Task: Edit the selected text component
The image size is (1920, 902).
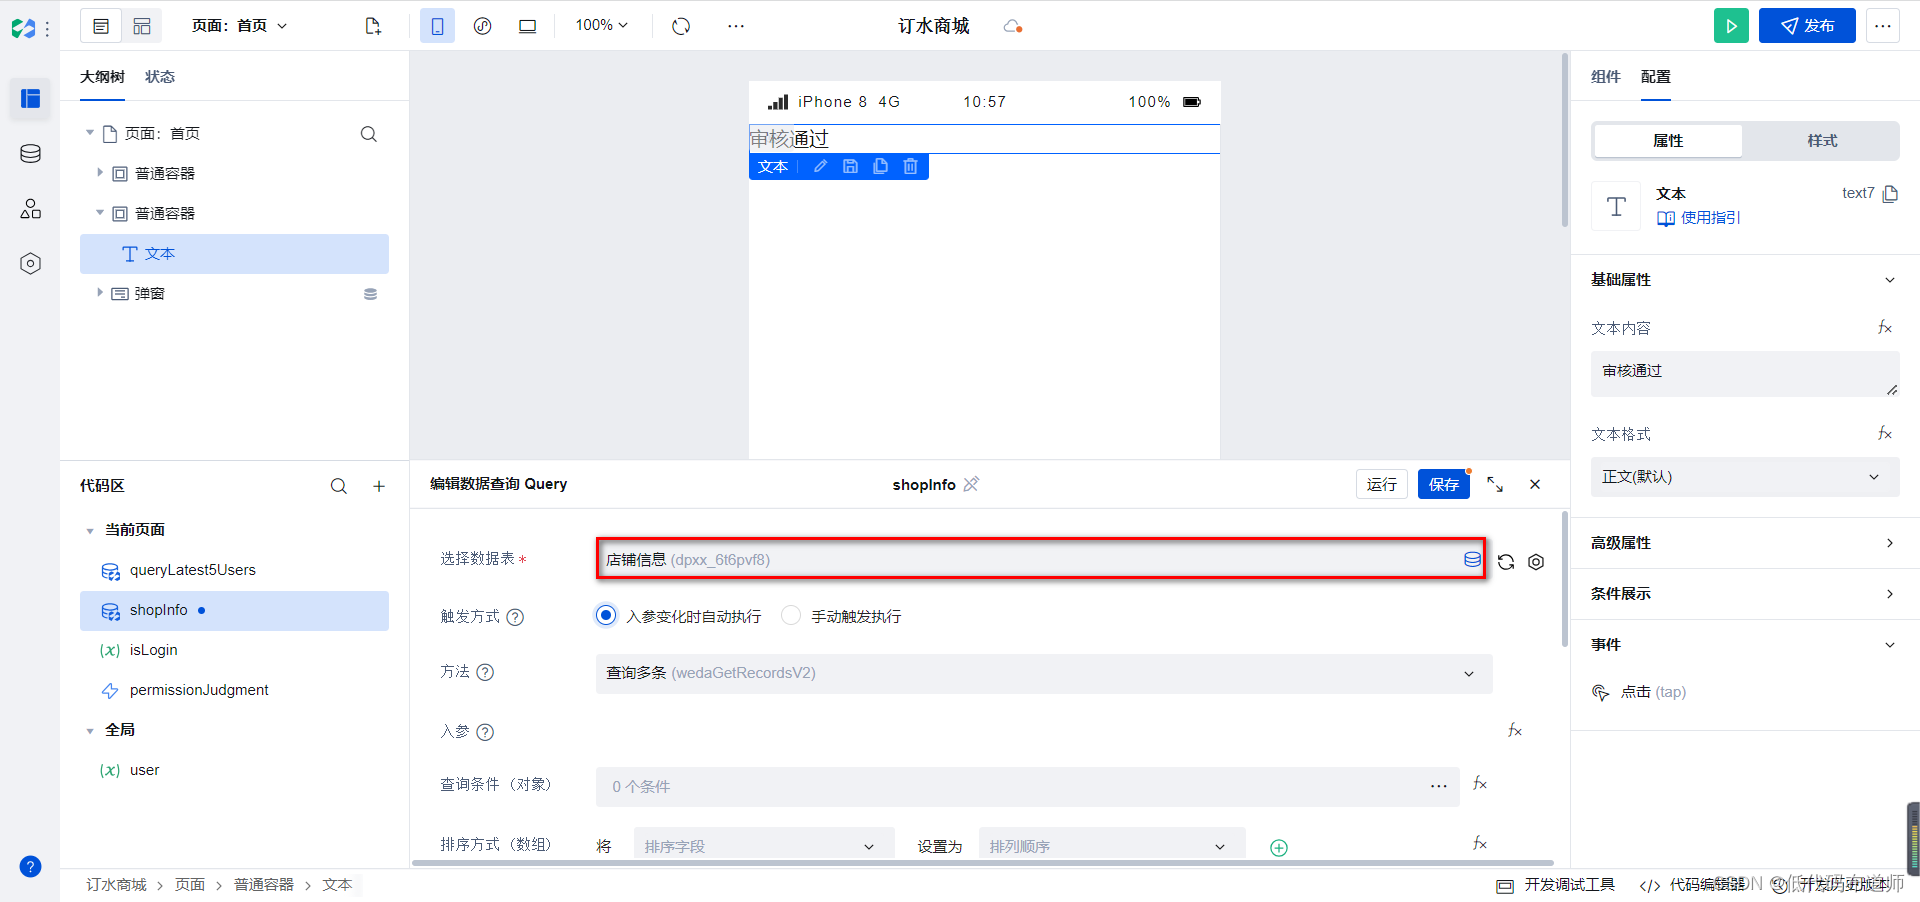Action: 820,167
